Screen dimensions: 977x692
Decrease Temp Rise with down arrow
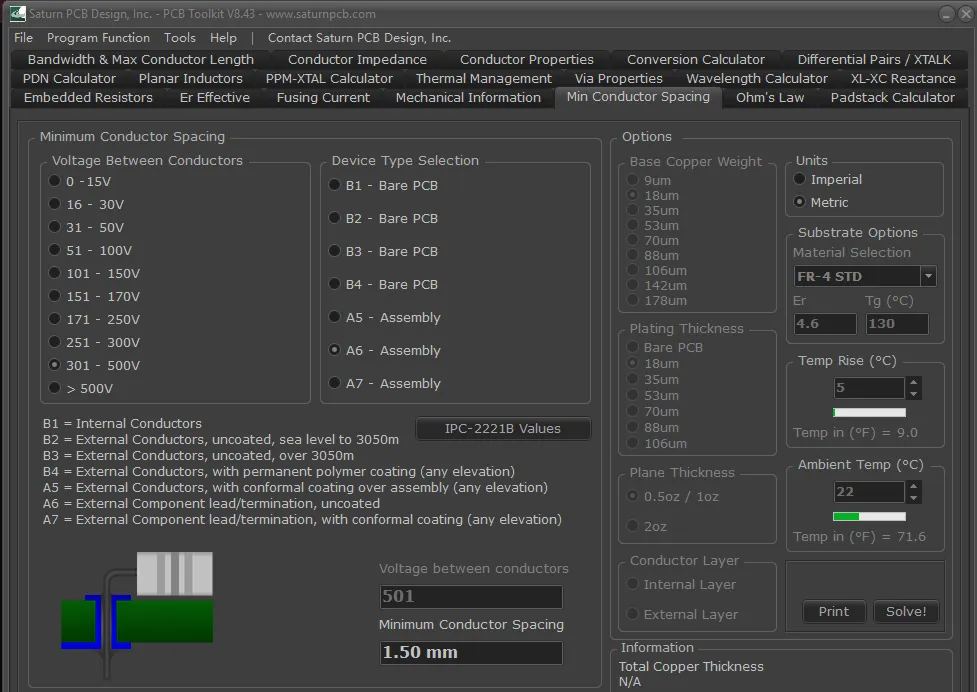click(913, 394)
